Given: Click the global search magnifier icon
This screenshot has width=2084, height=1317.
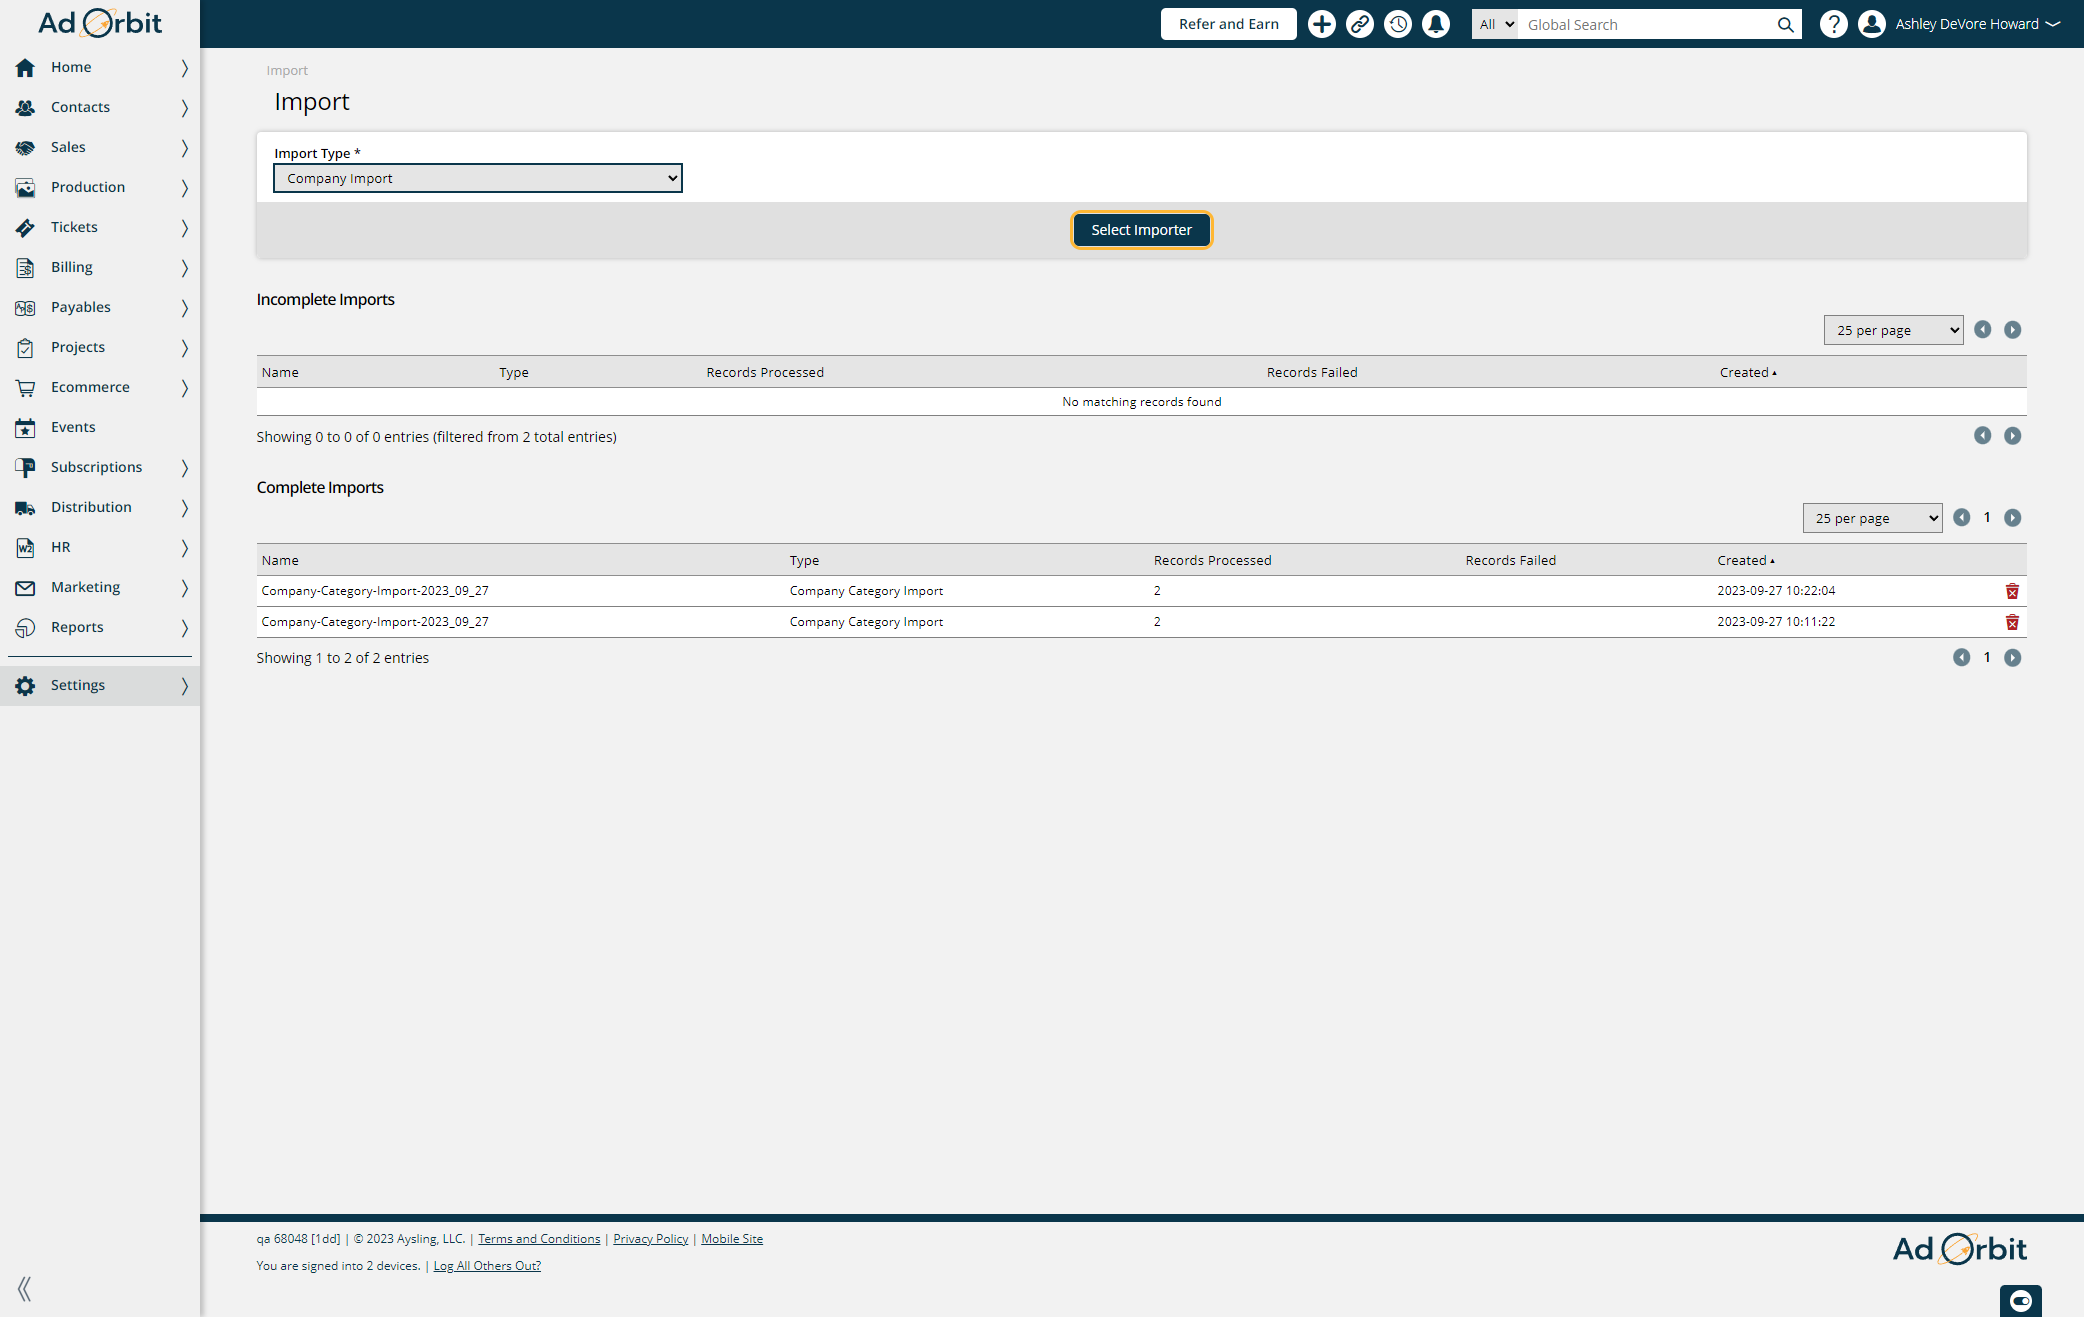Looking at the screenshot, I should tap(1785, 25).
